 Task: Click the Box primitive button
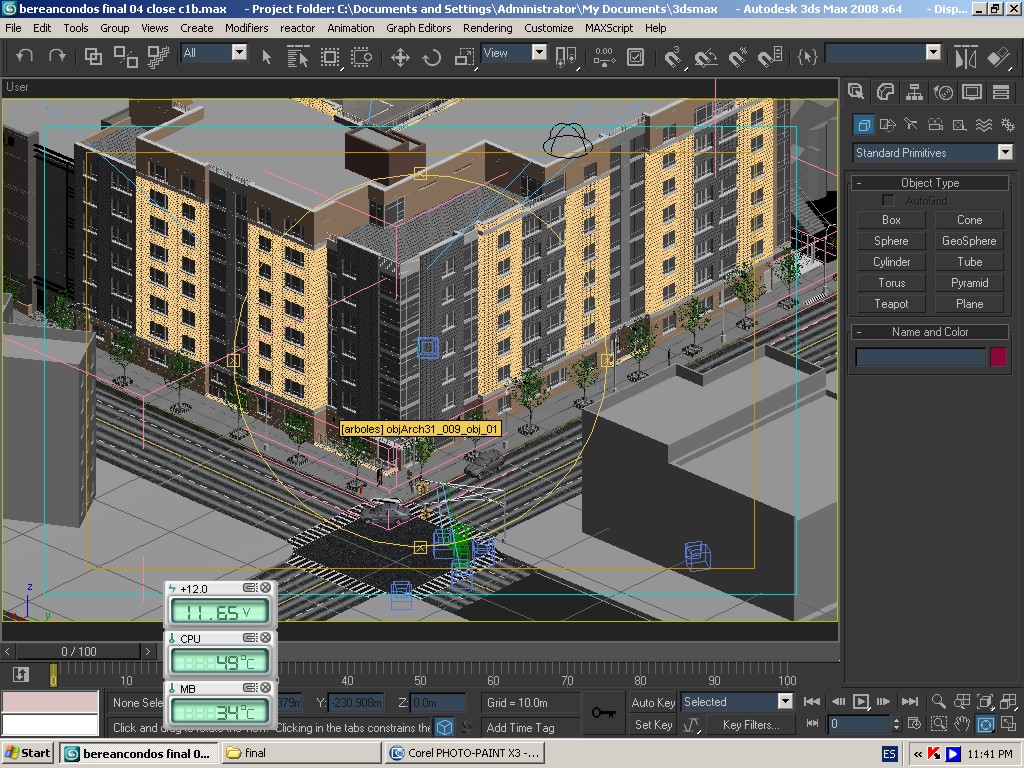coord(891,220)
